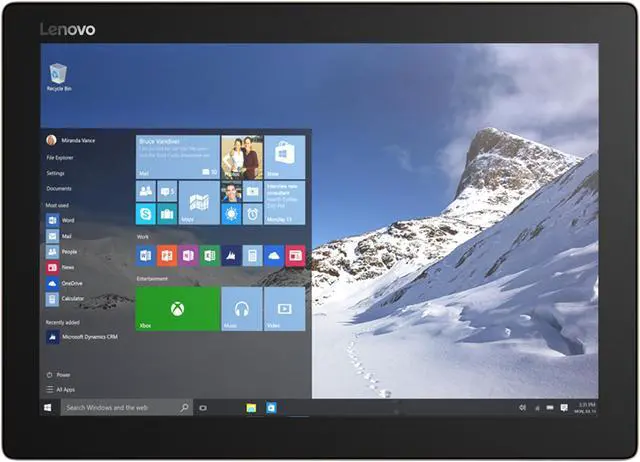This screenshot has height=462, width=640.
Task: Open the Xbox tile
Action: point(177,308)
